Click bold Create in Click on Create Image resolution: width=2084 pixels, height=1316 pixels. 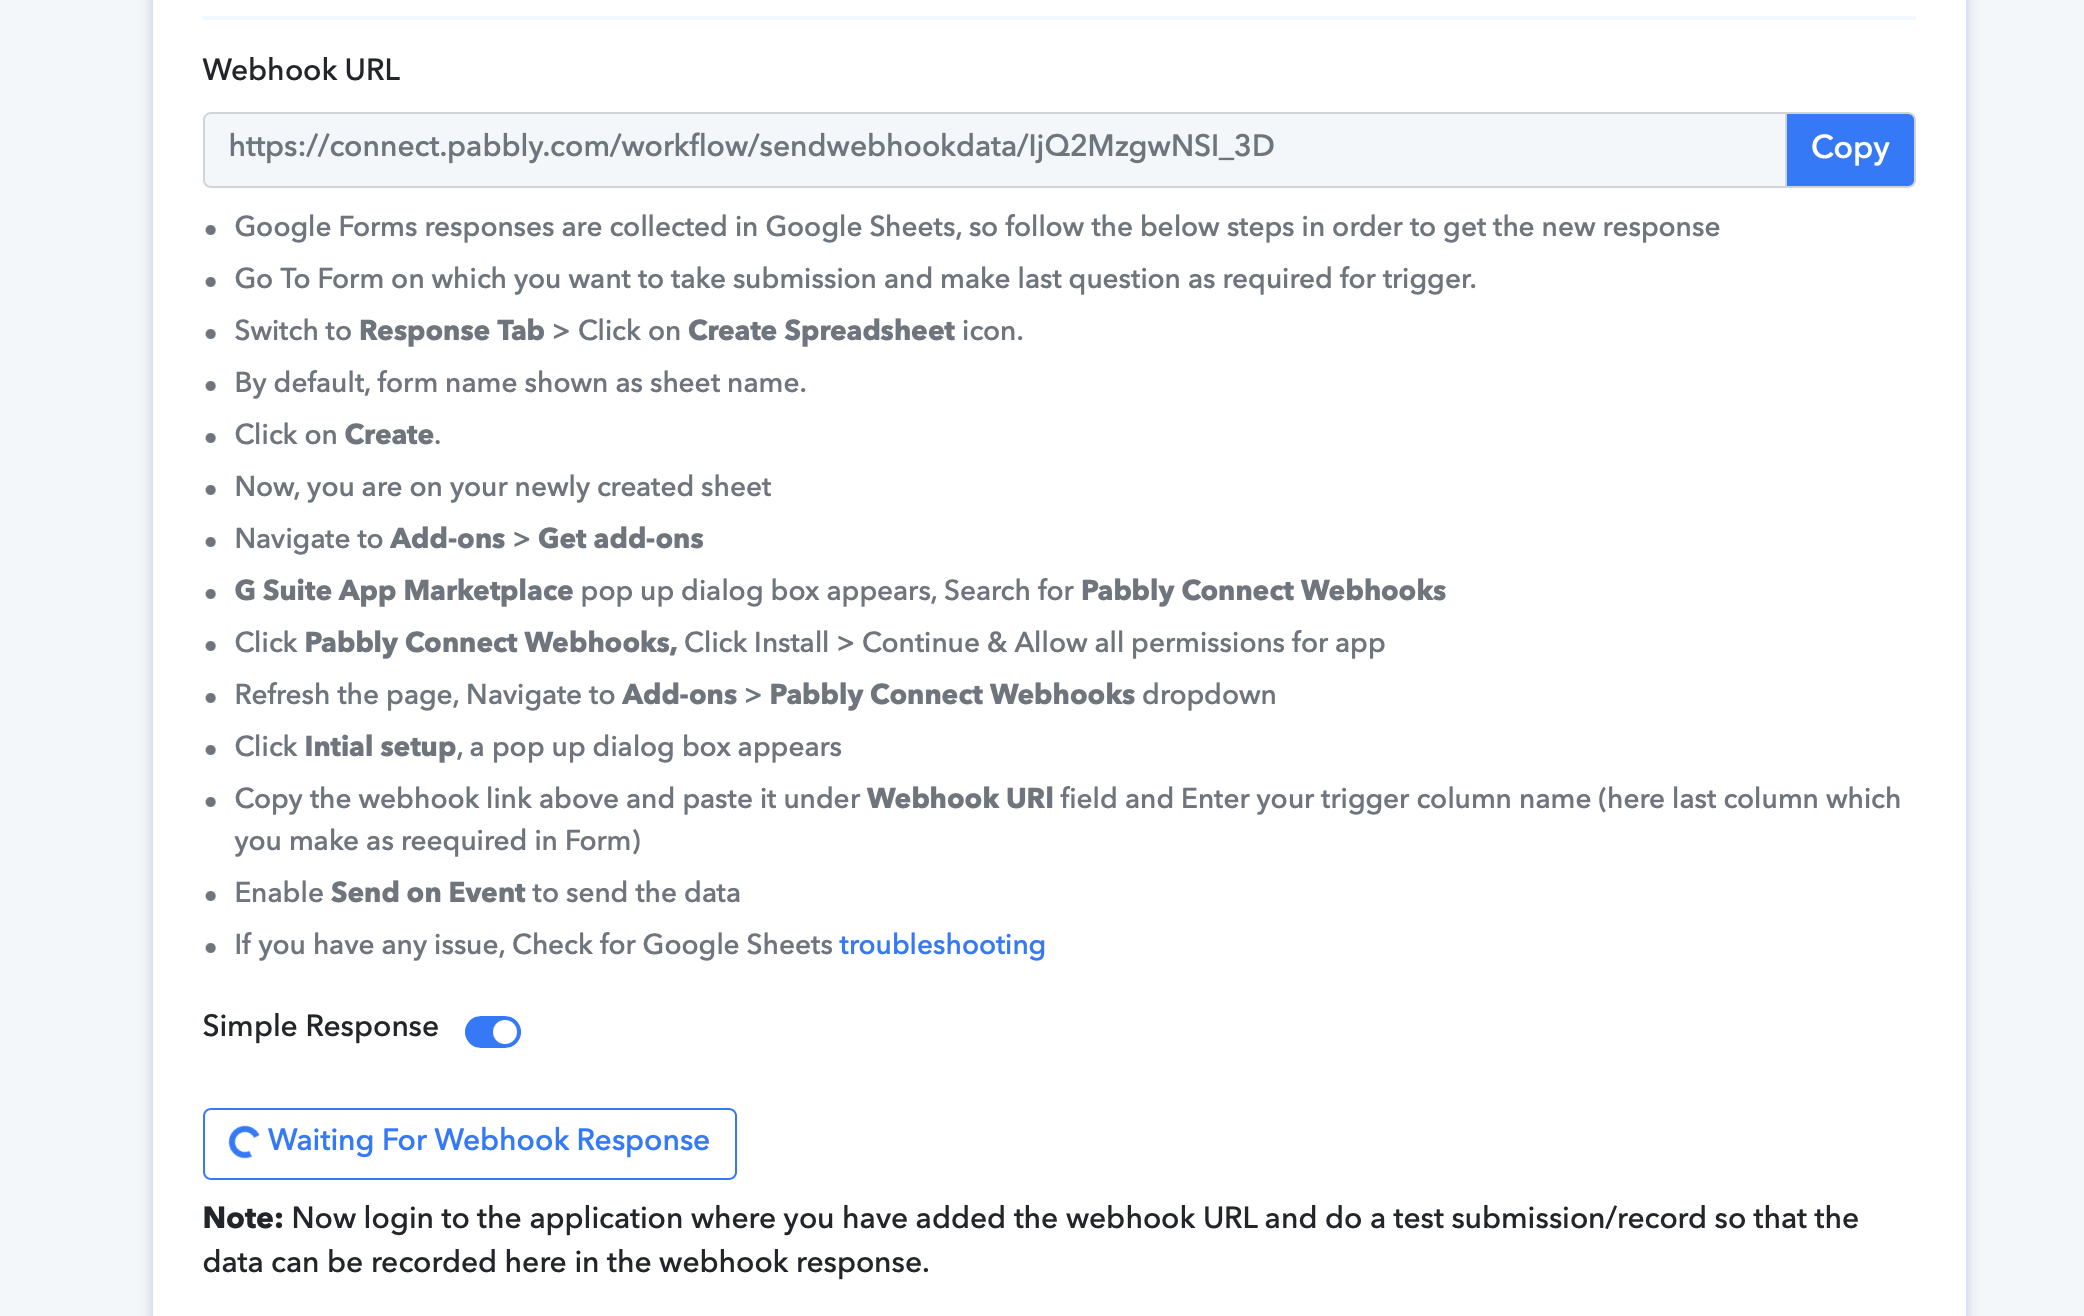pos(389,435)
